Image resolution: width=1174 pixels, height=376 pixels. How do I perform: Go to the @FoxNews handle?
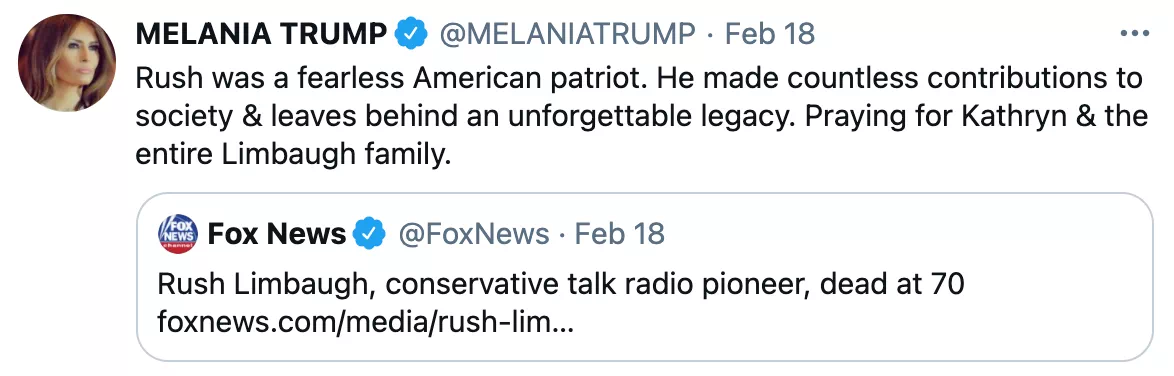point(473,234)
